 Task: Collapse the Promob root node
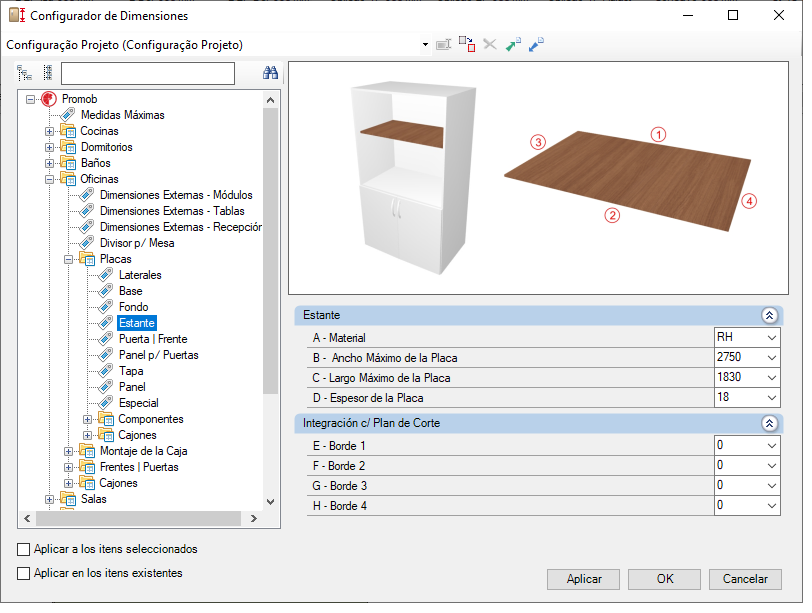(31, 99)
